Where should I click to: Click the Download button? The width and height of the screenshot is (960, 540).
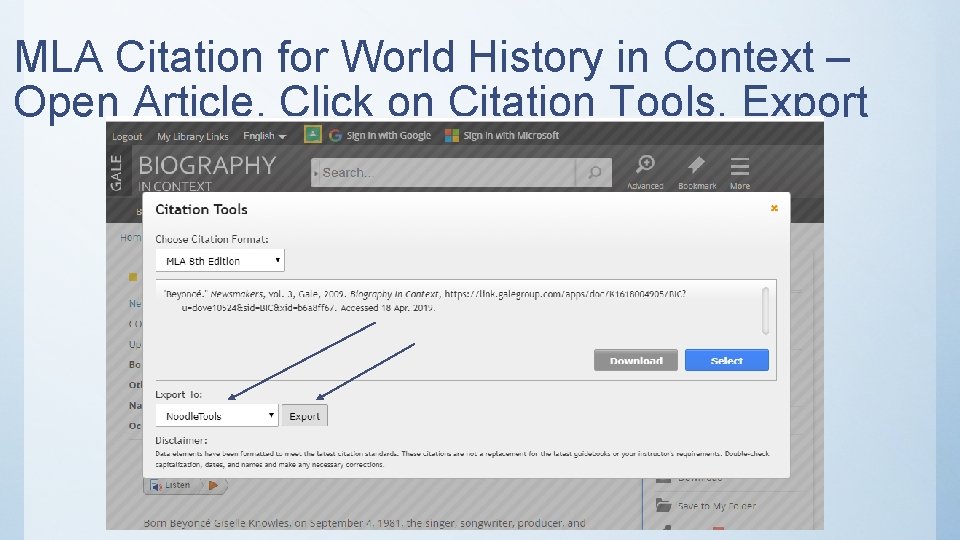tap(636, 360)
